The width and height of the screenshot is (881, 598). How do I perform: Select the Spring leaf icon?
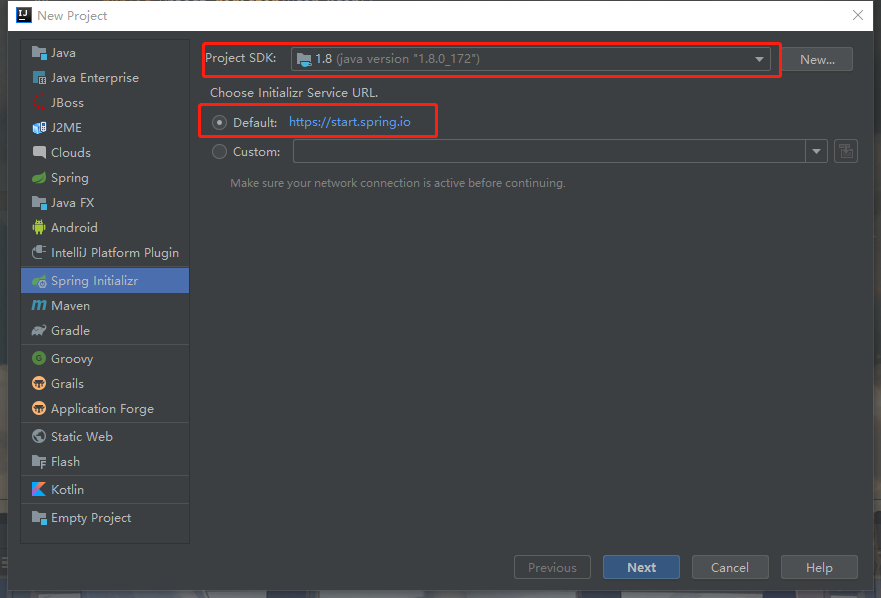point(39,178)
